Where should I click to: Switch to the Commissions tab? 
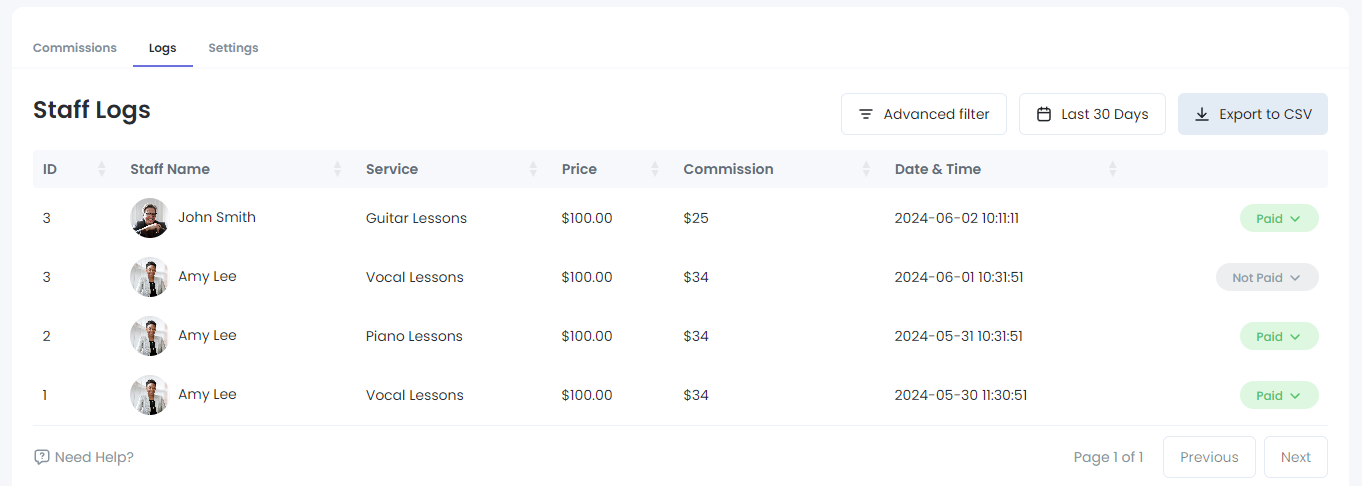point(75,48)
